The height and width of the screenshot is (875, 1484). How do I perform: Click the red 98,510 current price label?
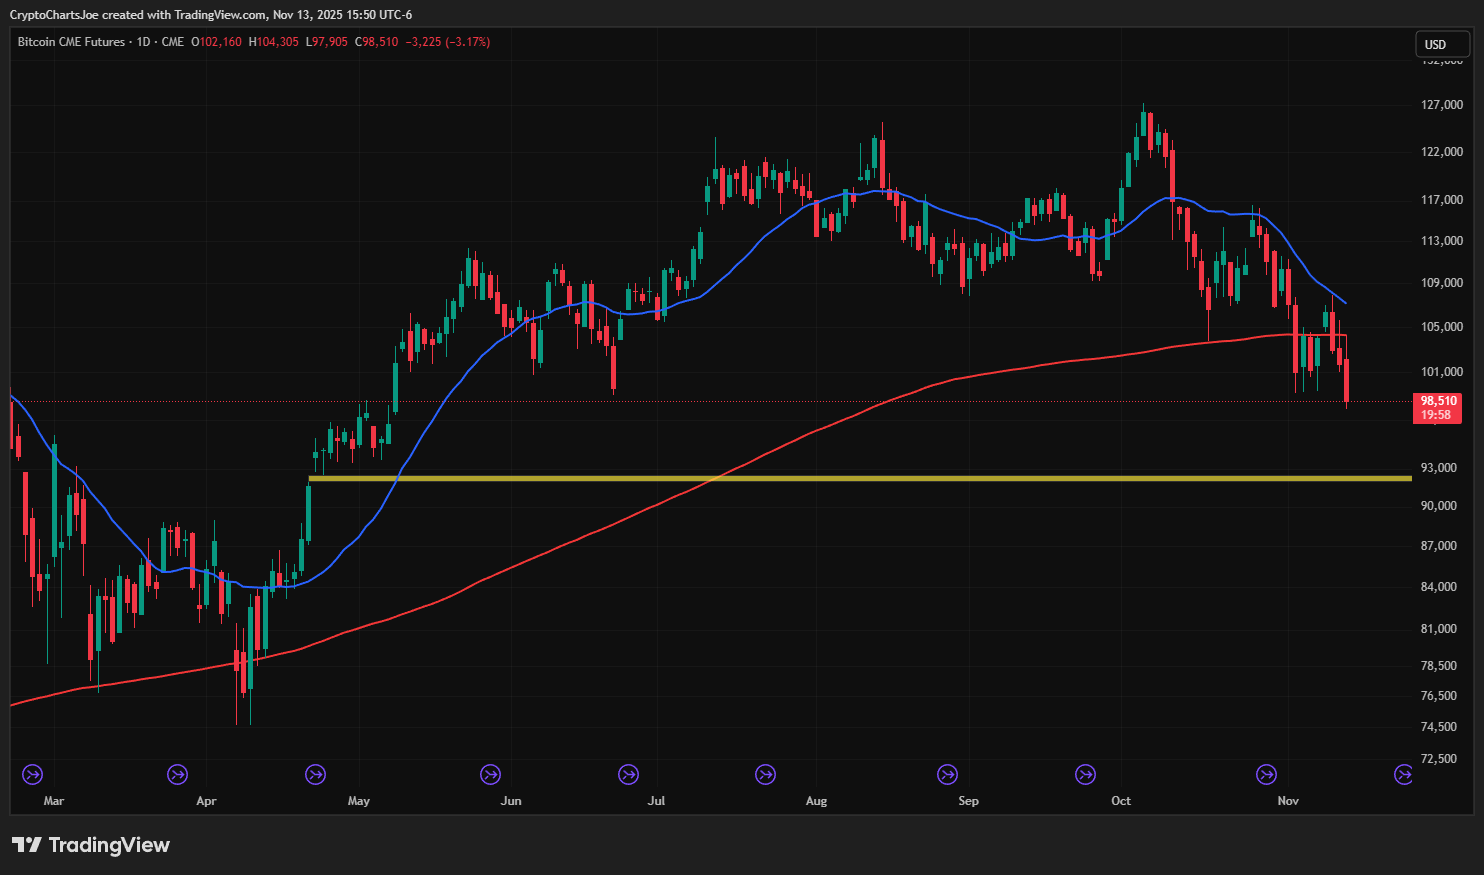coord(1437,407)
